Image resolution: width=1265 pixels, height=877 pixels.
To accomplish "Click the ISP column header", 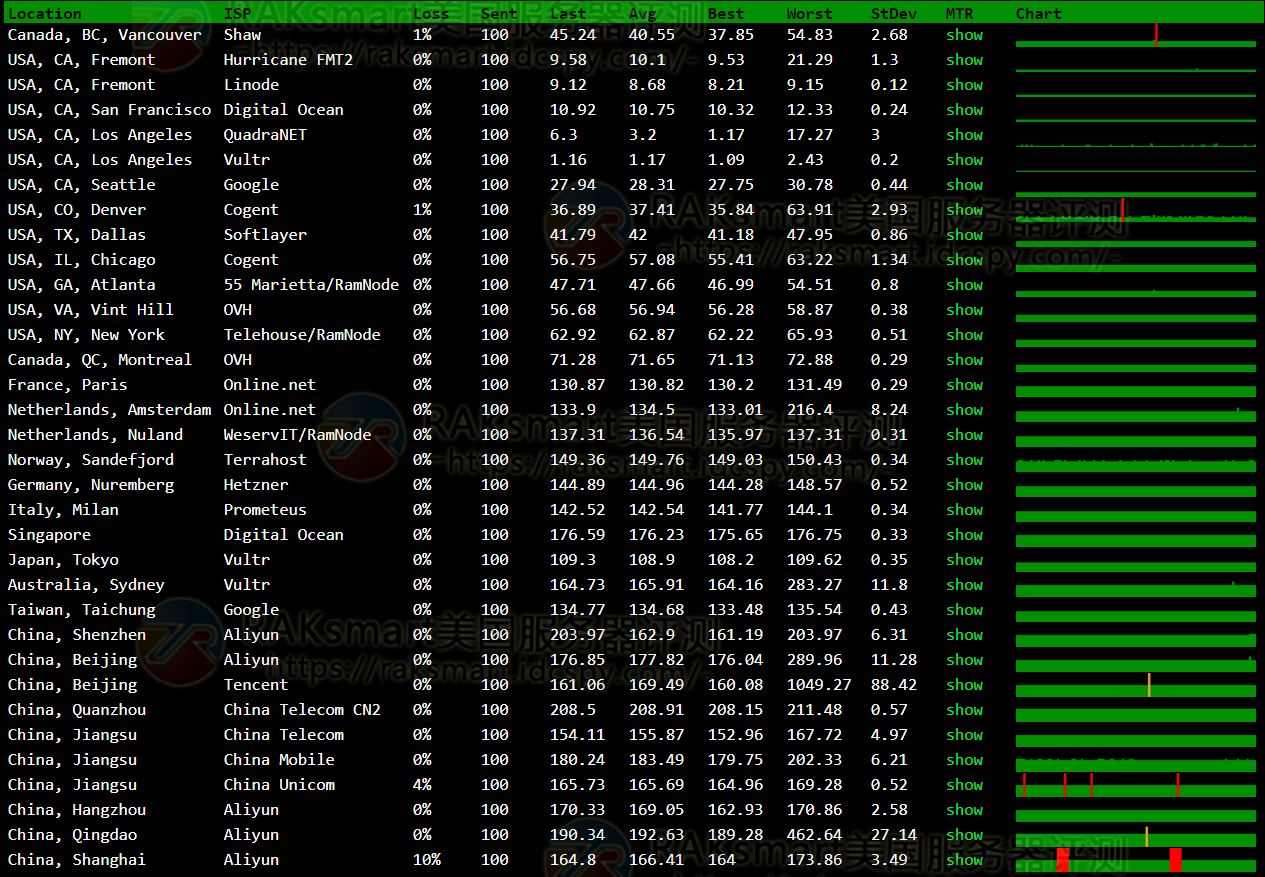I will point(237,13).
